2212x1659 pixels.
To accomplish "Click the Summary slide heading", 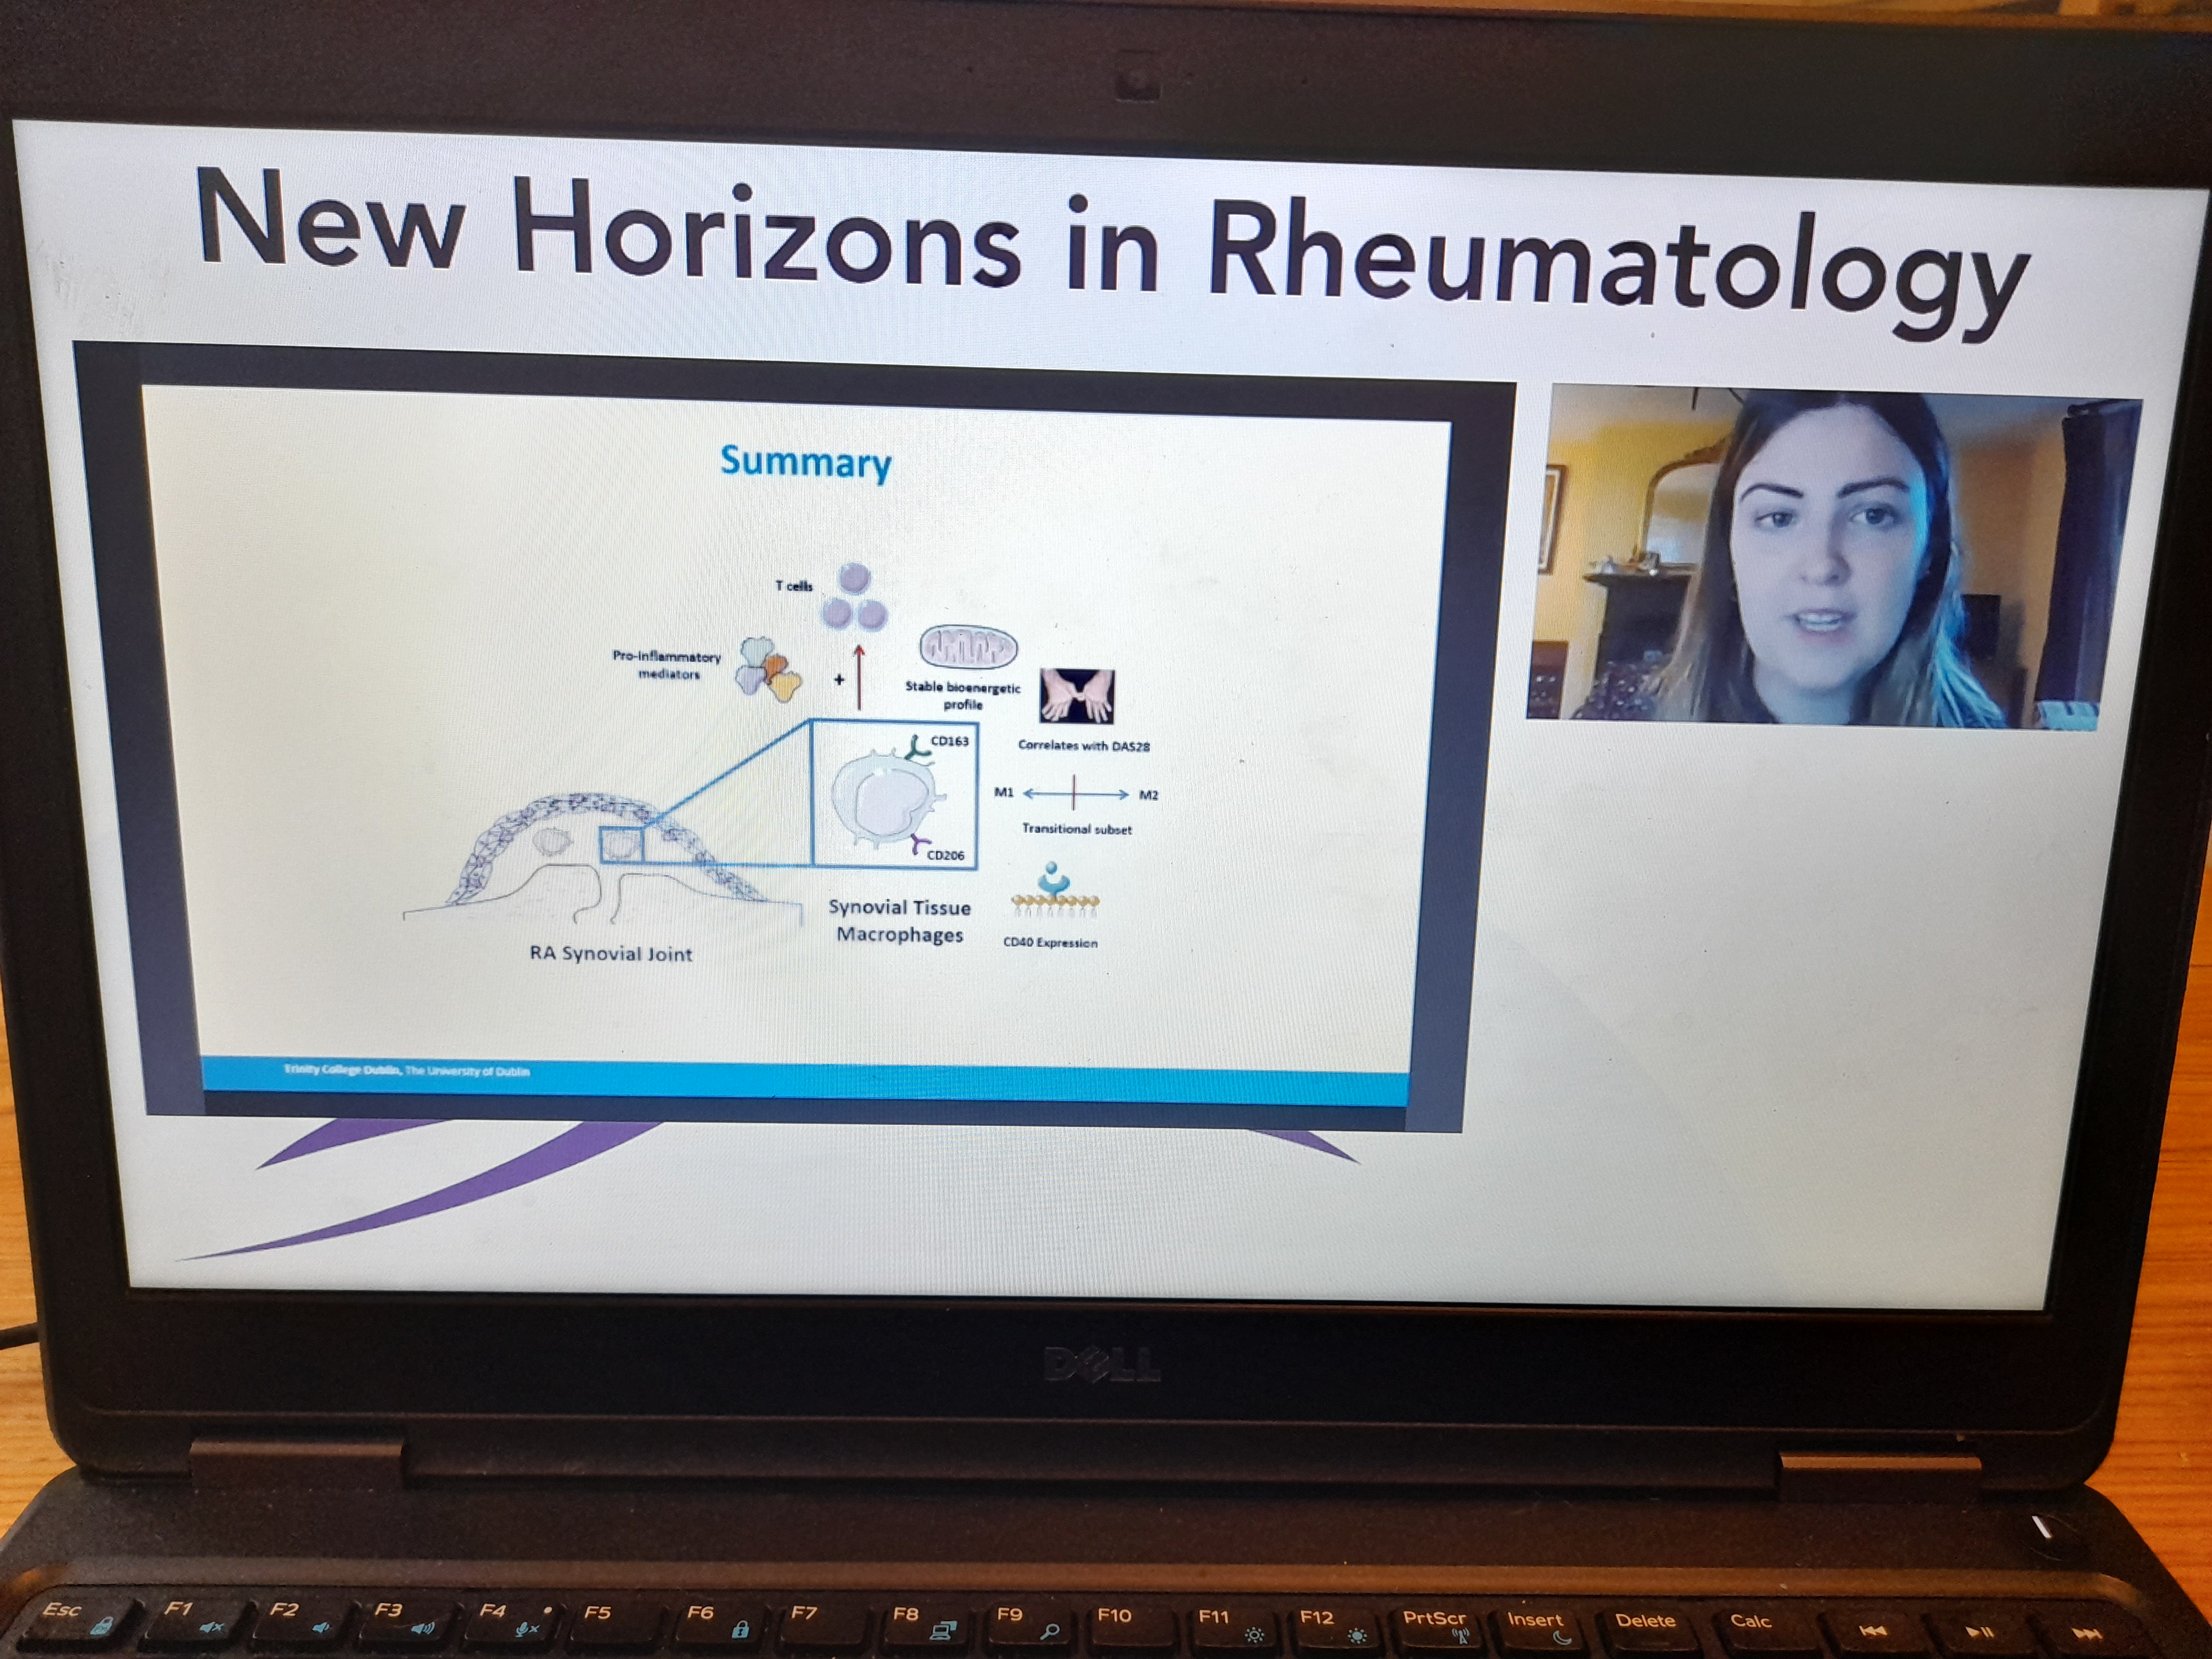I will (805, 462).
